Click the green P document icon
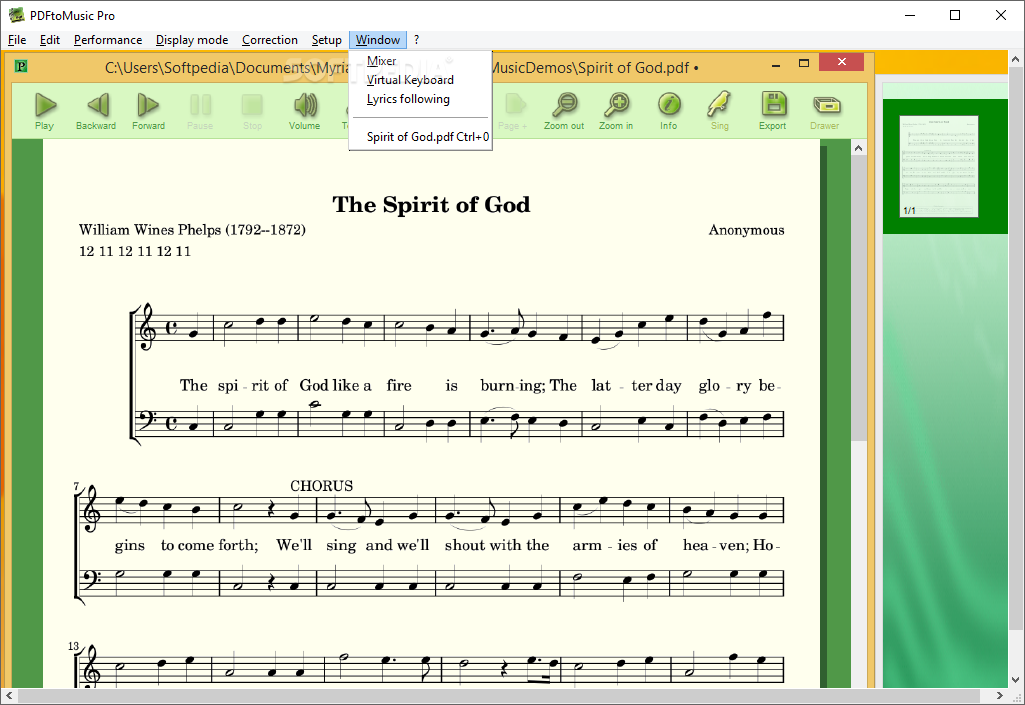 pos(21,66)
